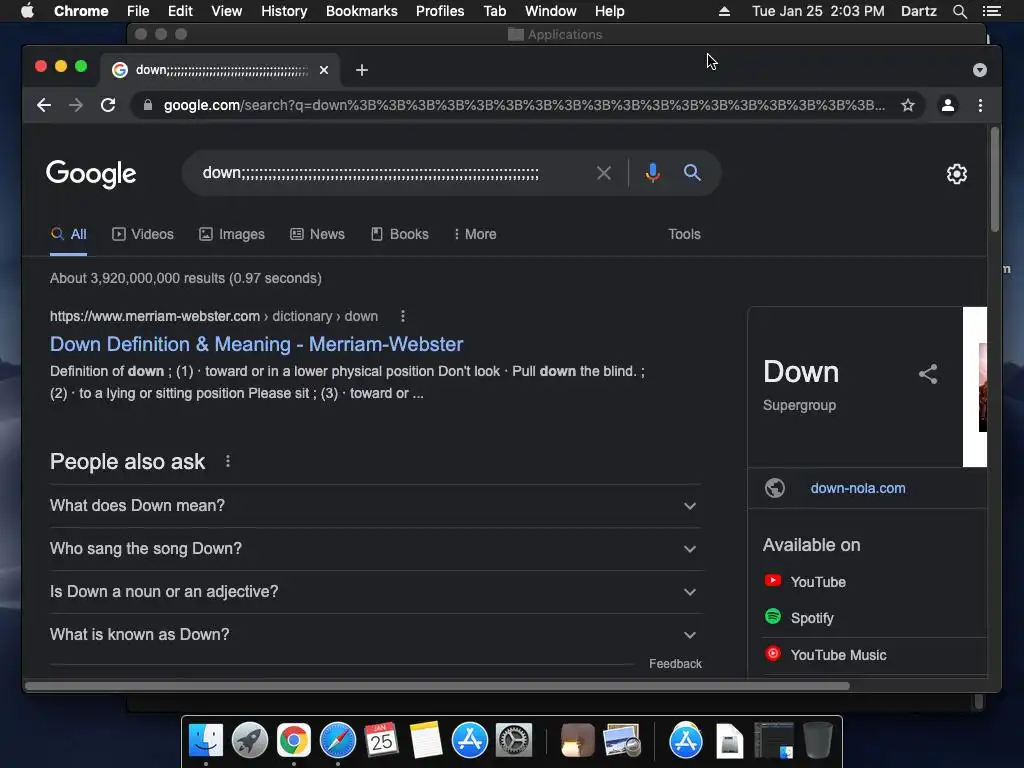Open Launchpad from the Dock

pos(249,741)
